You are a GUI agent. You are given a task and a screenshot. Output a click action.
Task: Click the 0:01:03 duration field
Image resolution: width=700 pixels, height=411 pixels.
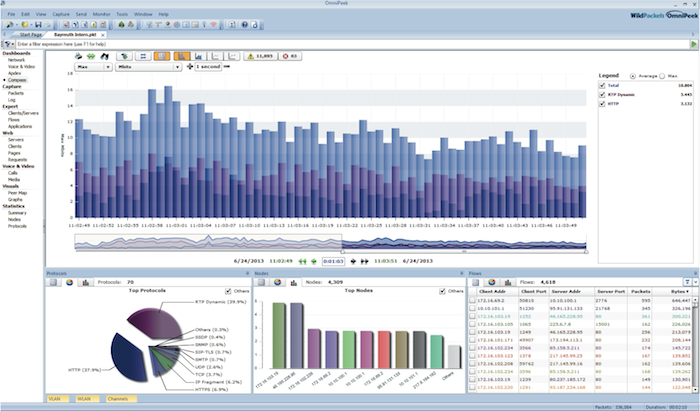point(333,262)
